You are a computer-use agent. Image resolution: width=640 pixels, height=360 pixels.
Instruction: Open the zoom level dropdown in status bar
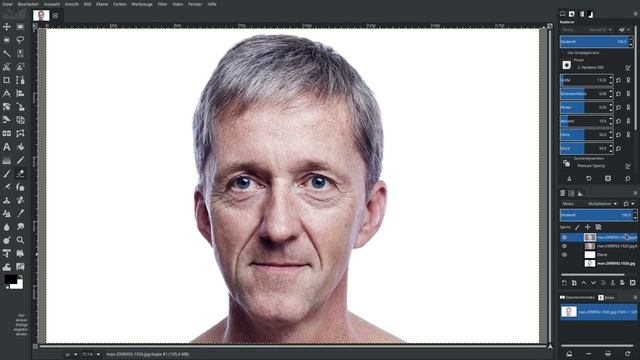[91, 354]
